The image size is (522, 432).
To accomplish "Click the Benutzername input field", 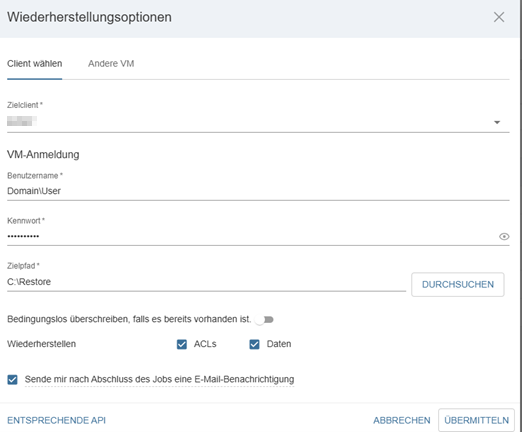I will click(258, 191).
